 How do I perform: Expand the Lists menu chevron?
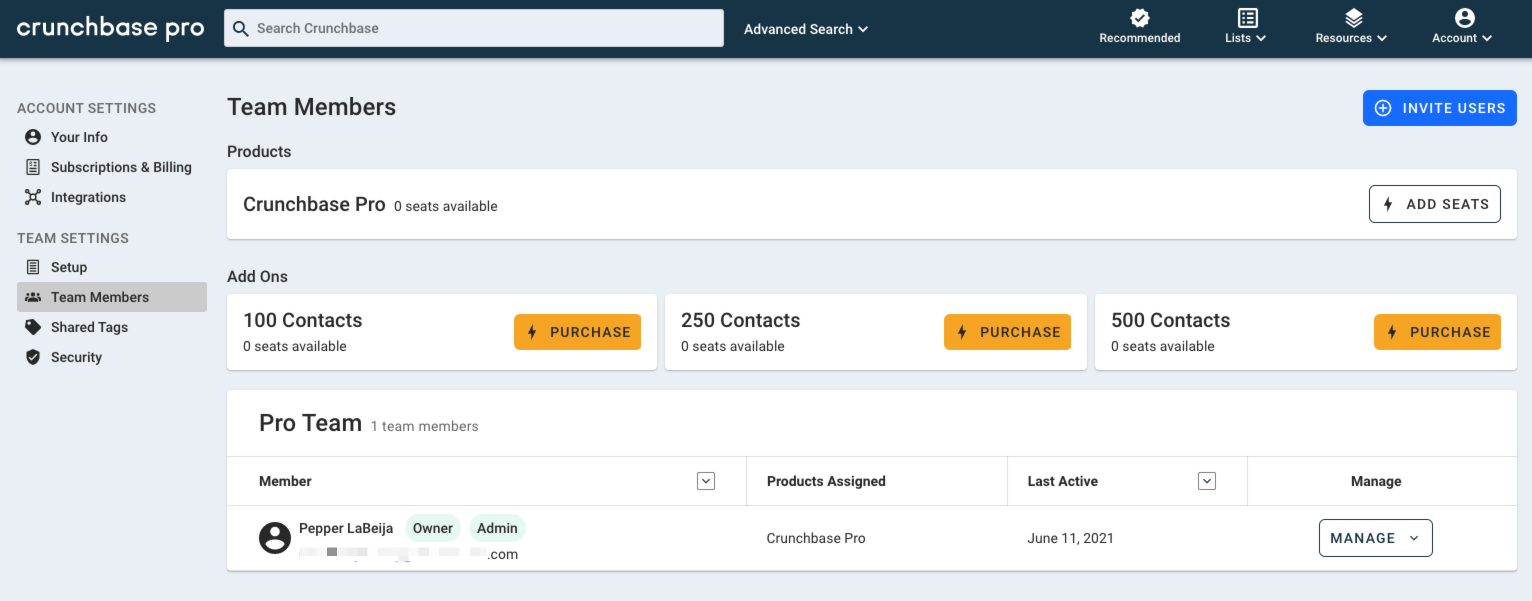pos(1261,38)
